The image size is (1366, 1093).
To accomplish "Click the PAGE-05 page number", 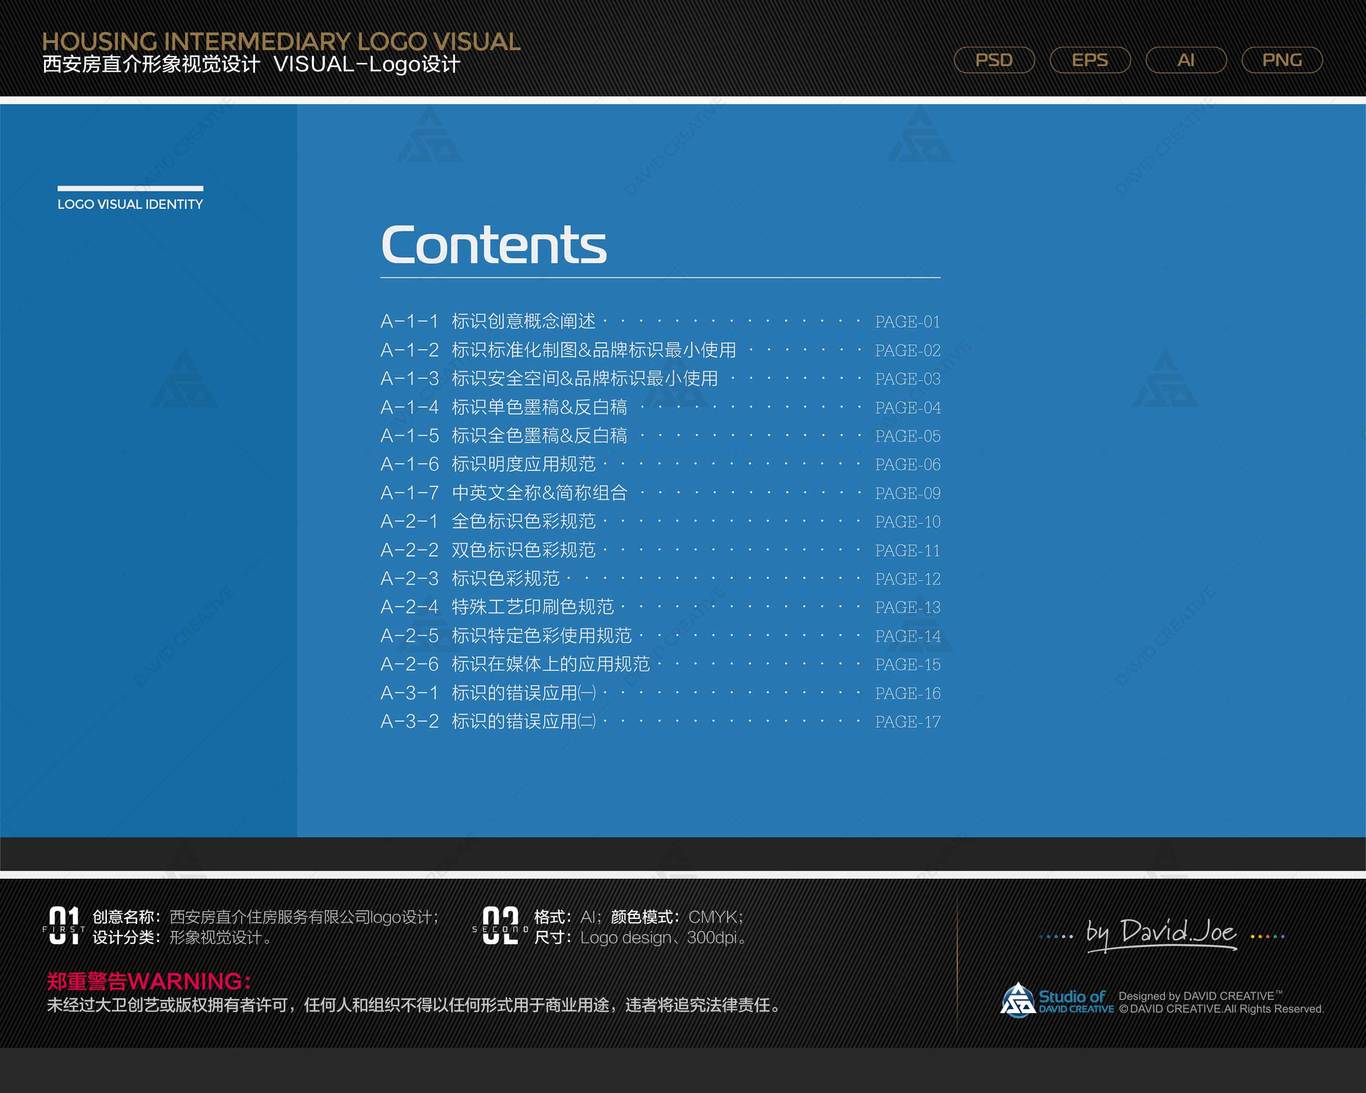I will click(x=908, y=436).
